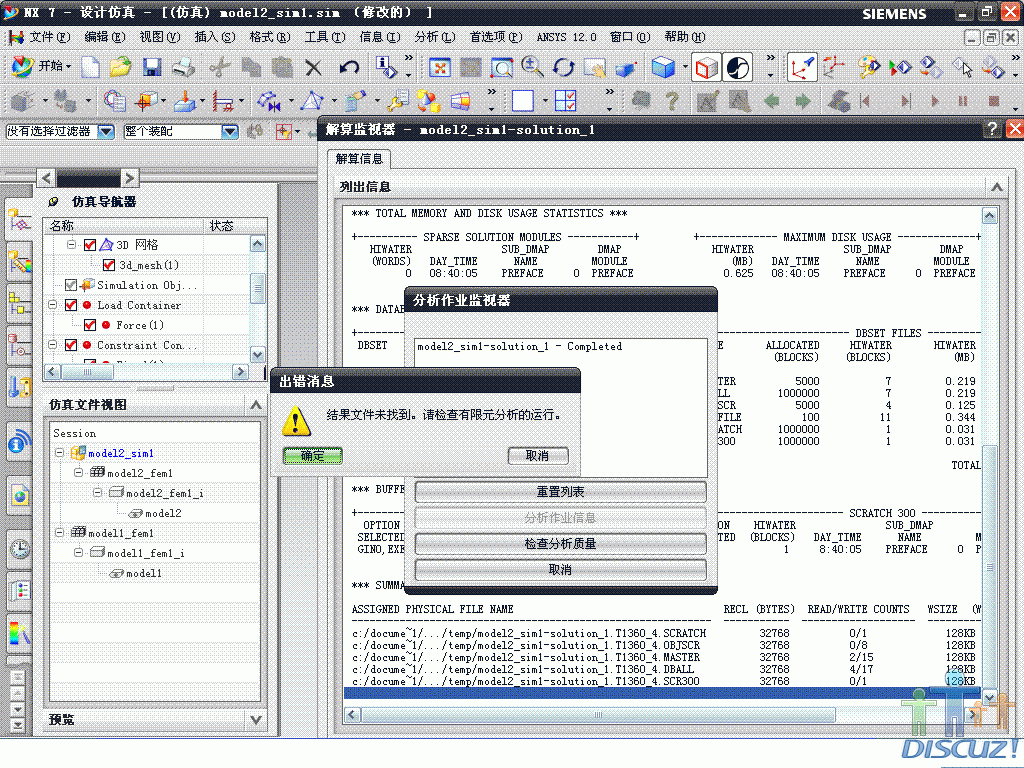Open a file with the folder icon

tap(120, 67)
